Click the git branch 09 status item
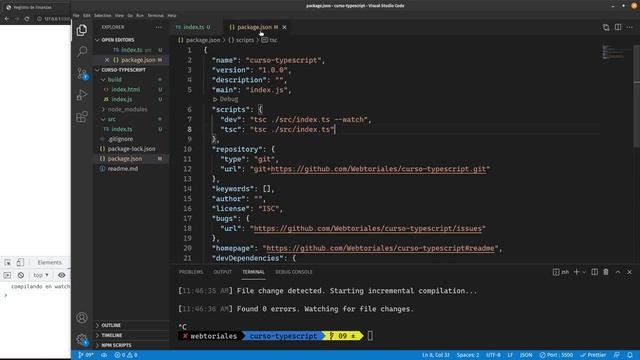The width and height of the screenshot is (640, 360). pyautogui.click(x=86, y=355)
